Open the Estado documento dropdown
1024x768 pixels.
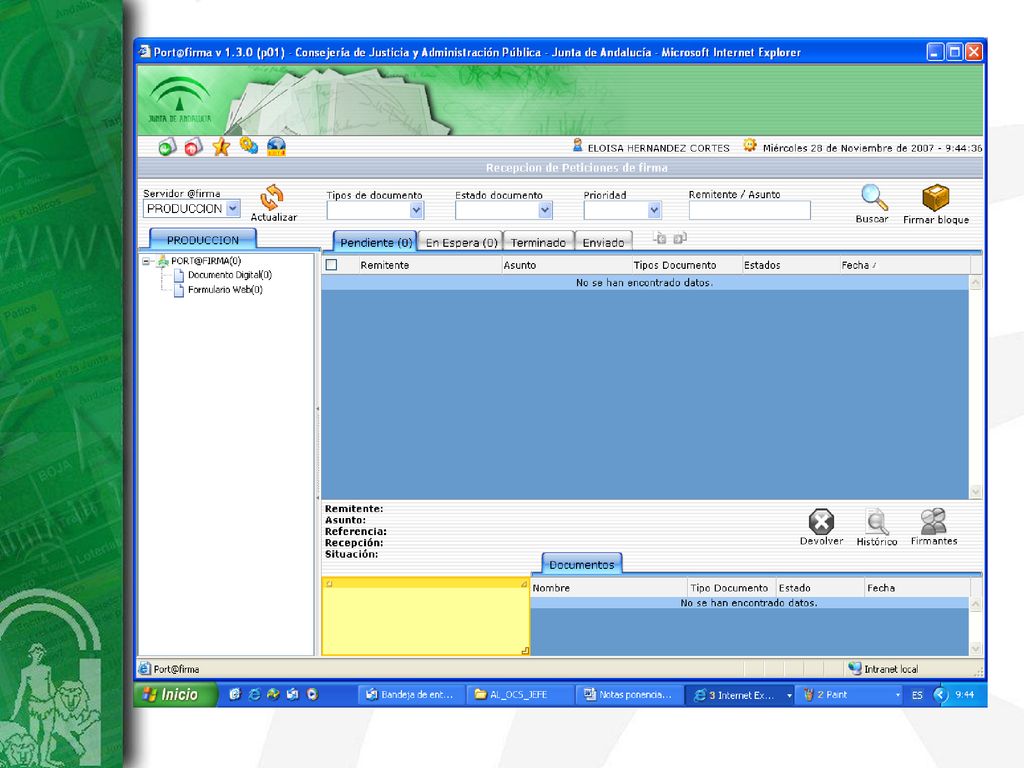[545, 210]
